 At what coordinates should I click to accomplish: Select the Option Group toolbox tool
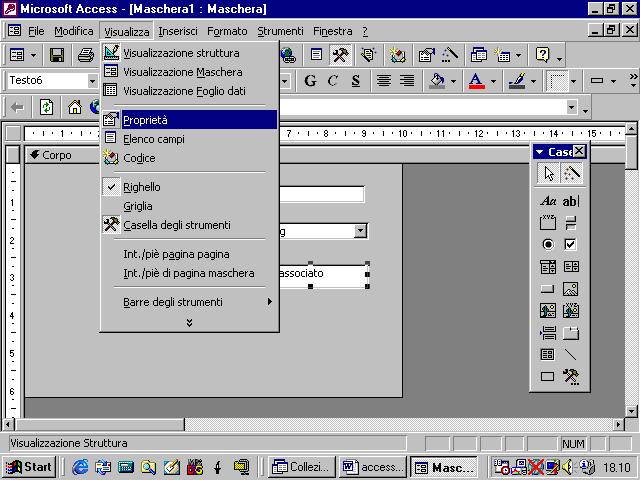(x=548, y=223)
